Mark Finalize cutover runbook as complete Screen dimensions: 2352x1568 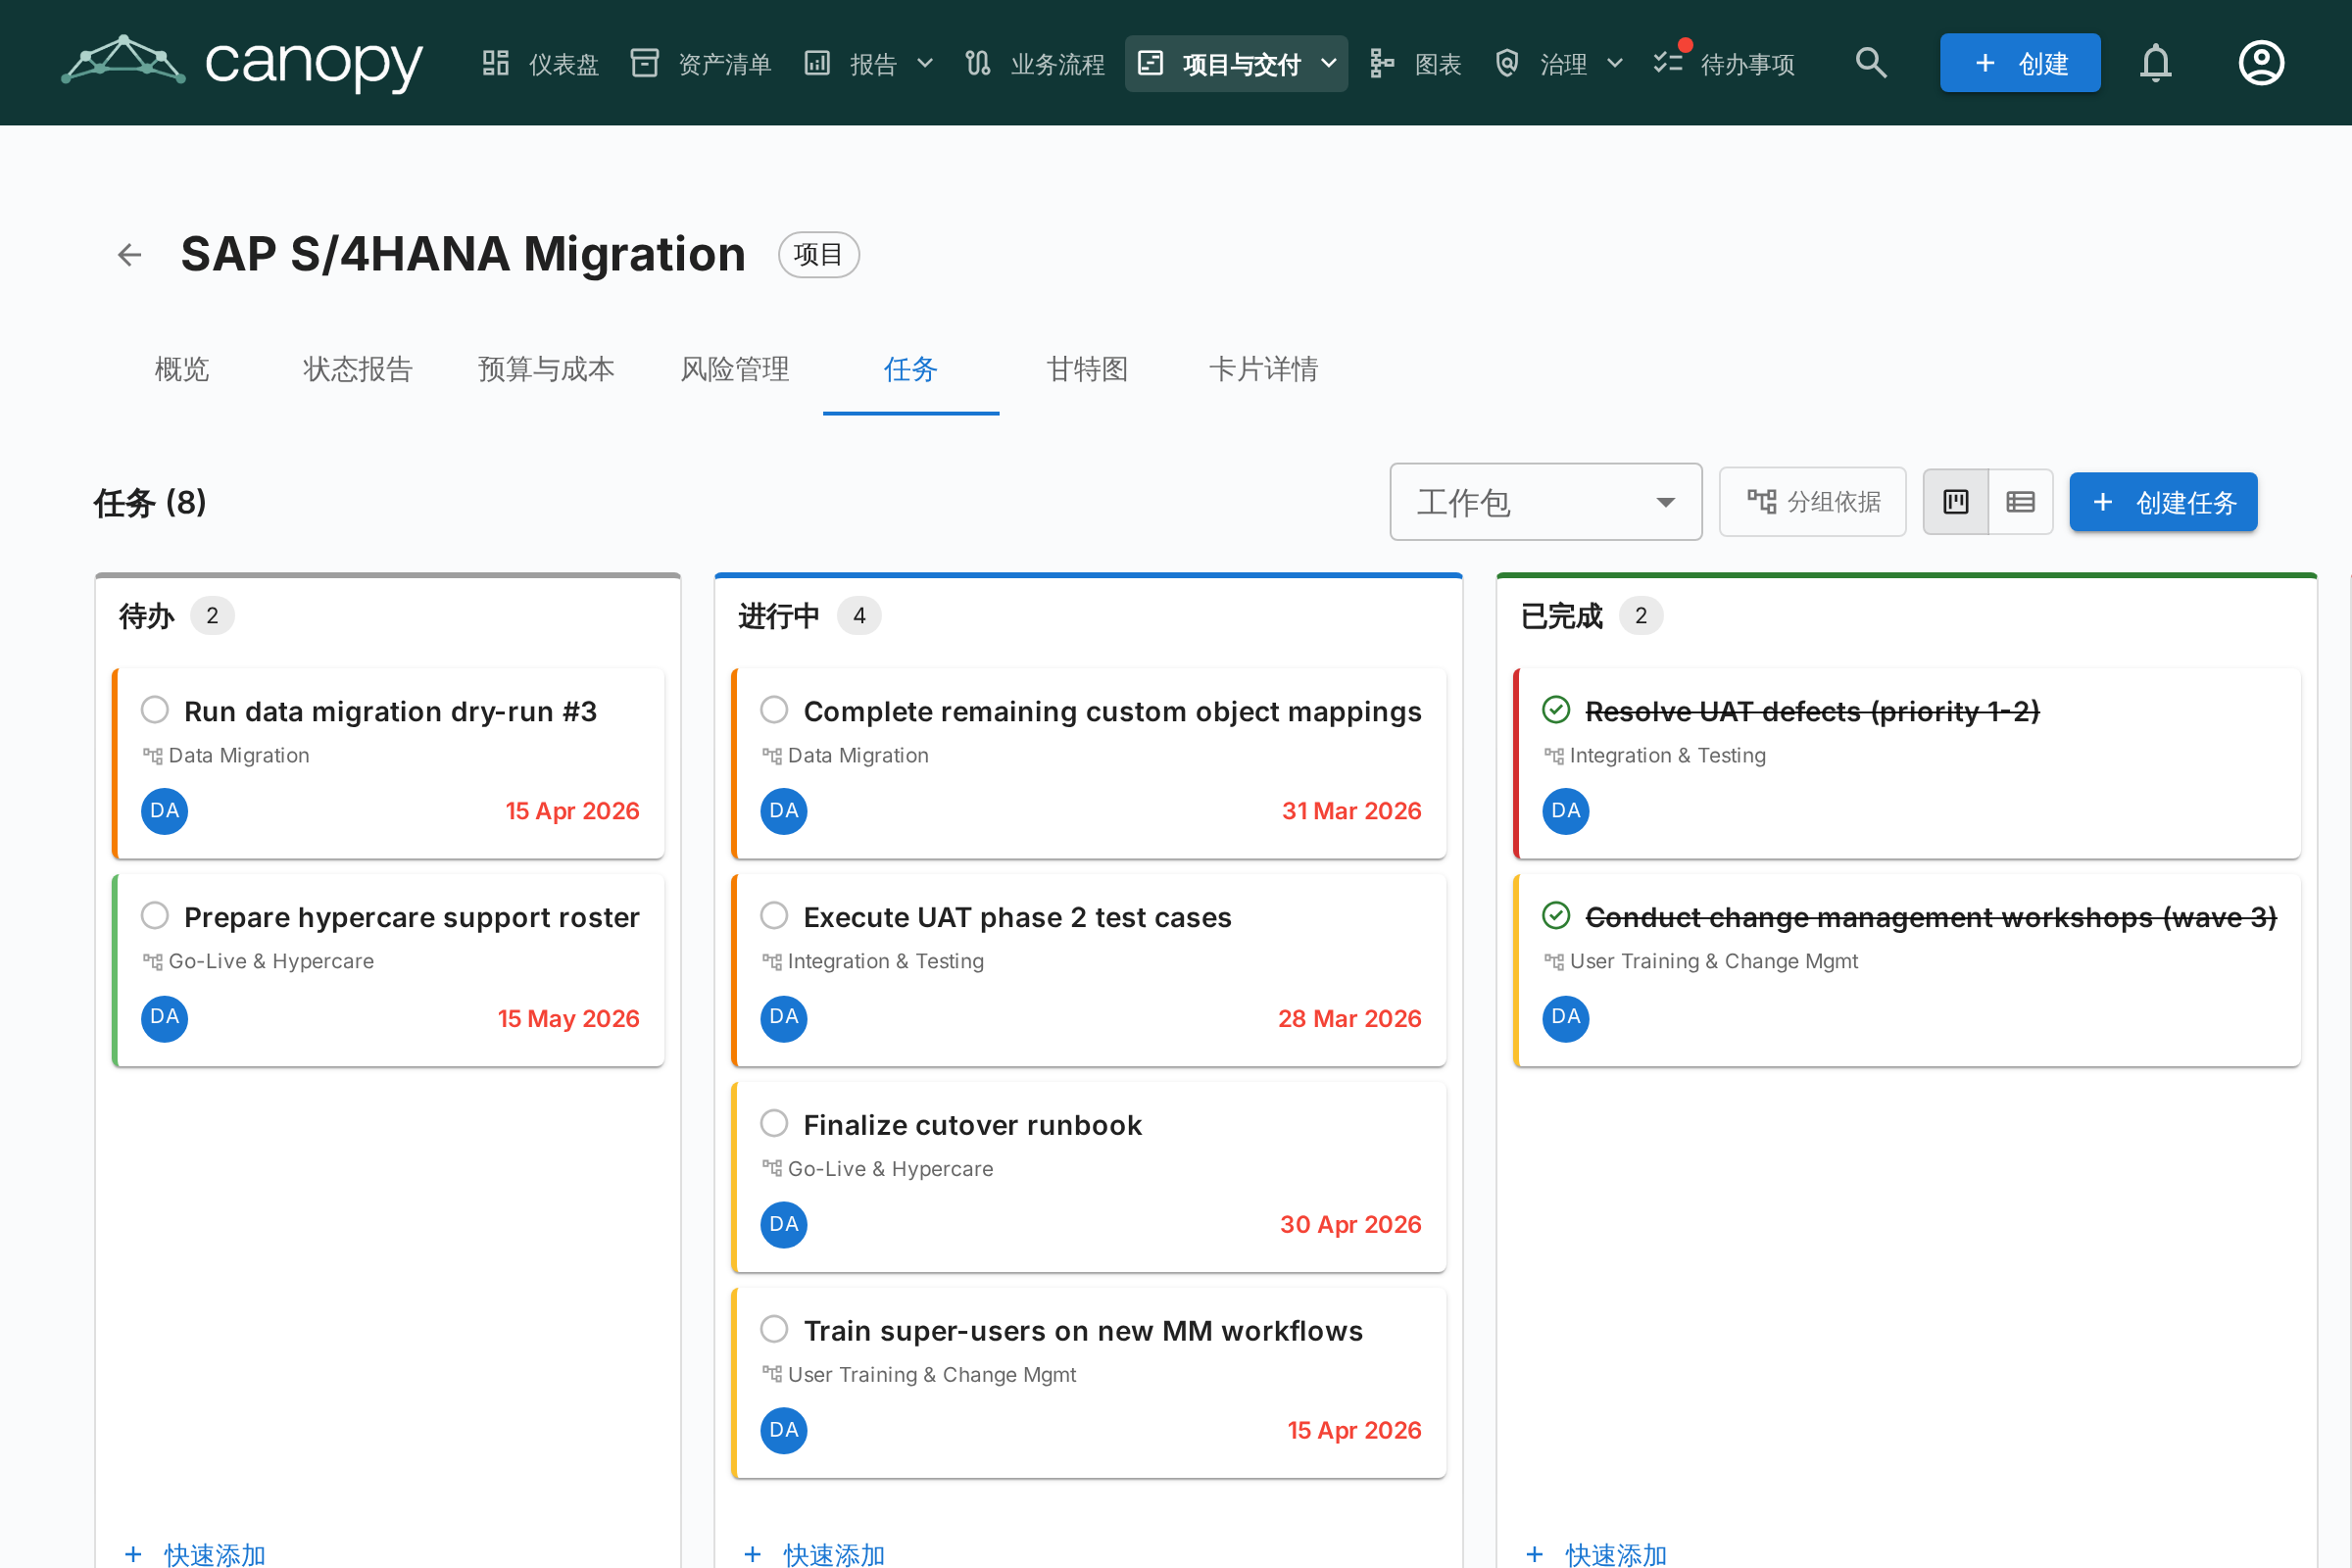(773, 1123)
